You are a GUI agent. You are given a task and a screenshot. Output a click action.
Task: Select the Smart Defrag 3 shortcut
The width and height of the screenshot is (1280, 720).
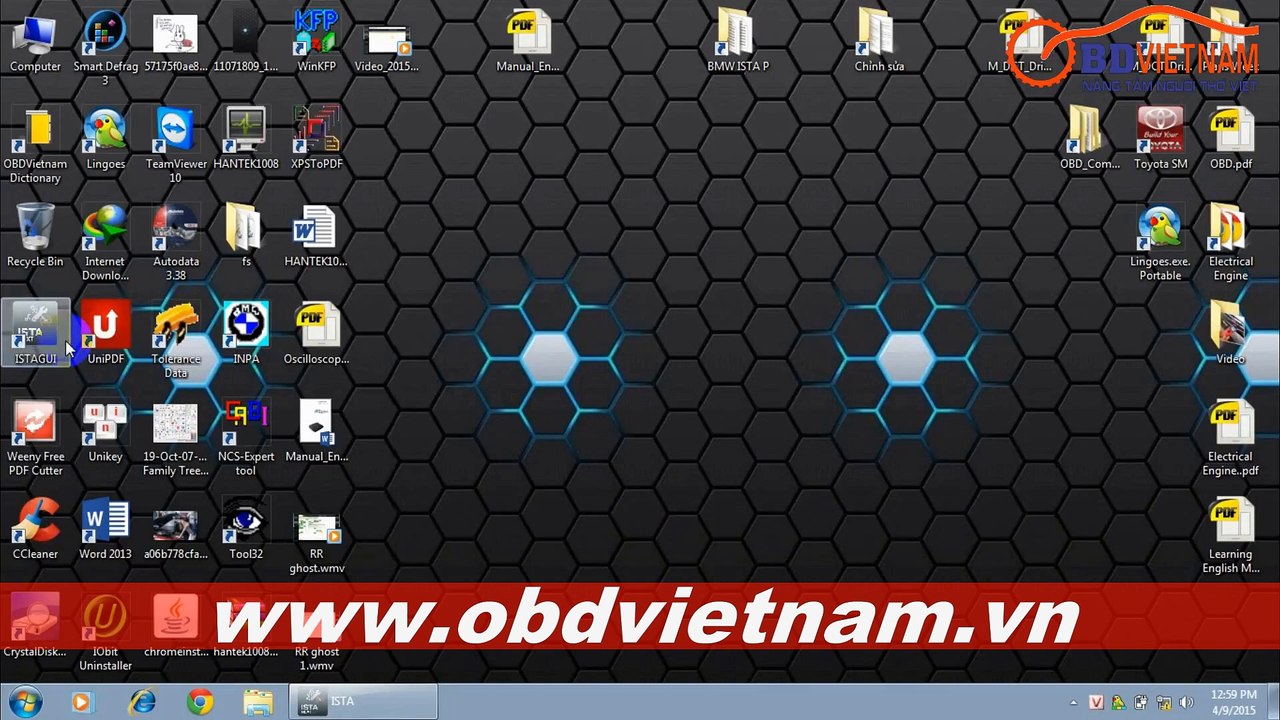click(x=105, y=48)
